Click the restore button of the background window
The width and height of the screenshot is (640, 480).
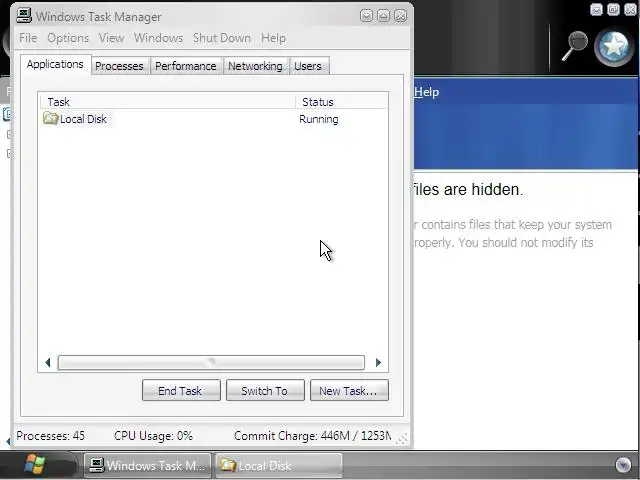coord(613,9)
